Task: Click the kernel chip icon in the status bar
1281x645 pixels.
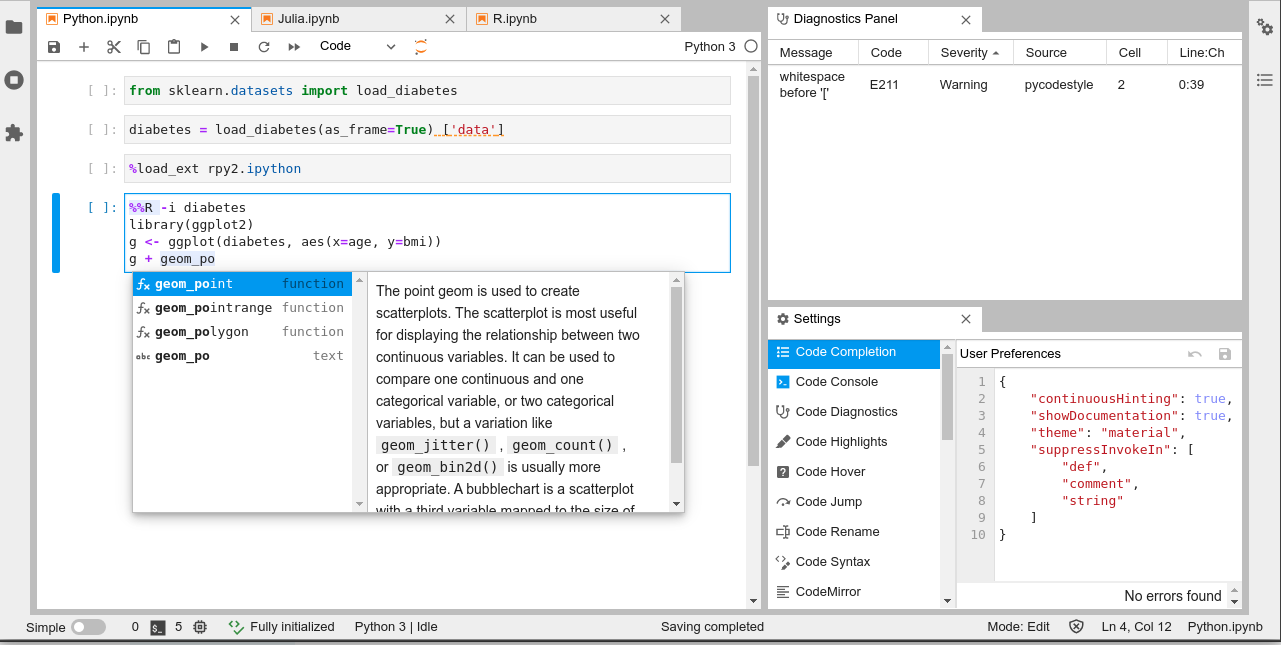Action: [x=200, y=627]
